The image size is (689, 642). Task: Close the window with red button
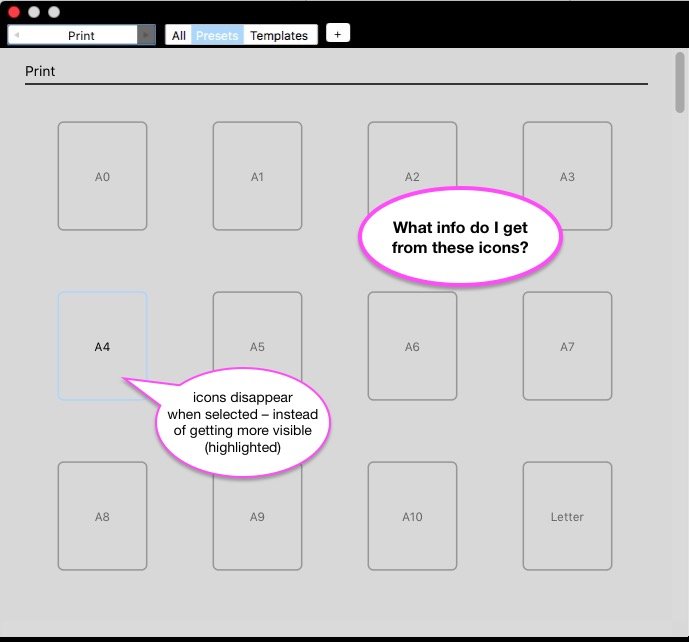click(x=14, y=12)
